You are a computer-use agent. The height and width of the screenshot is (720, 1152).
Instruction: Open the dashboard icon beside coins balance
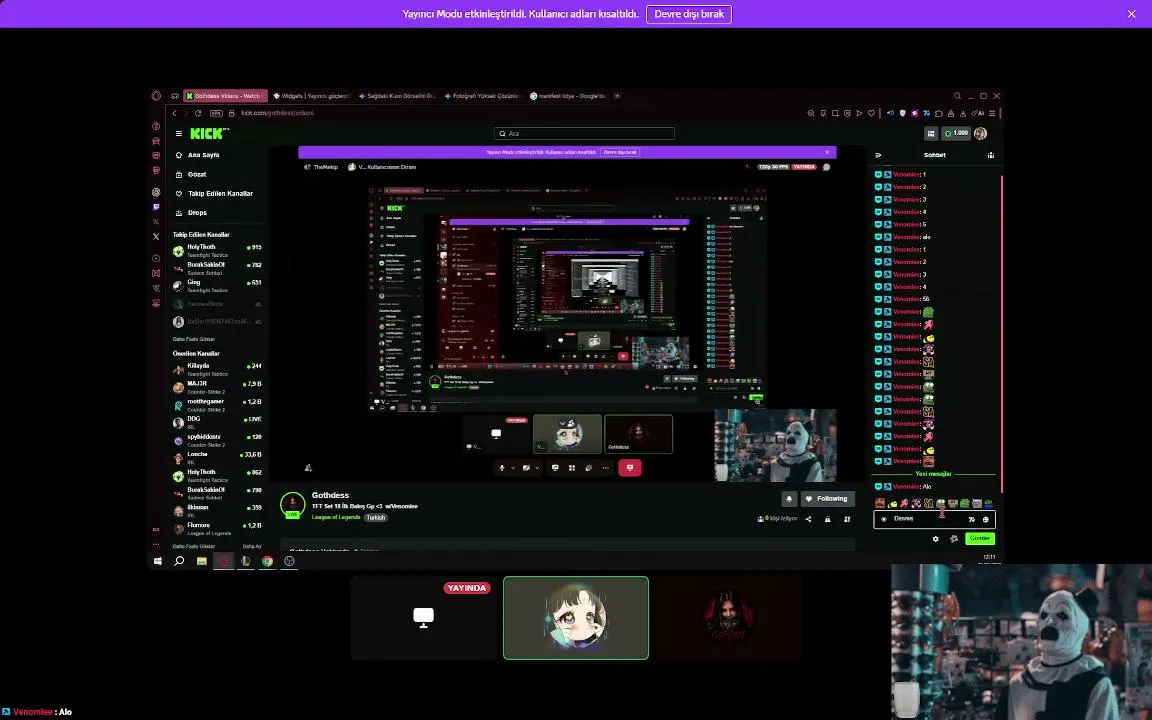(x=931, y=134)
